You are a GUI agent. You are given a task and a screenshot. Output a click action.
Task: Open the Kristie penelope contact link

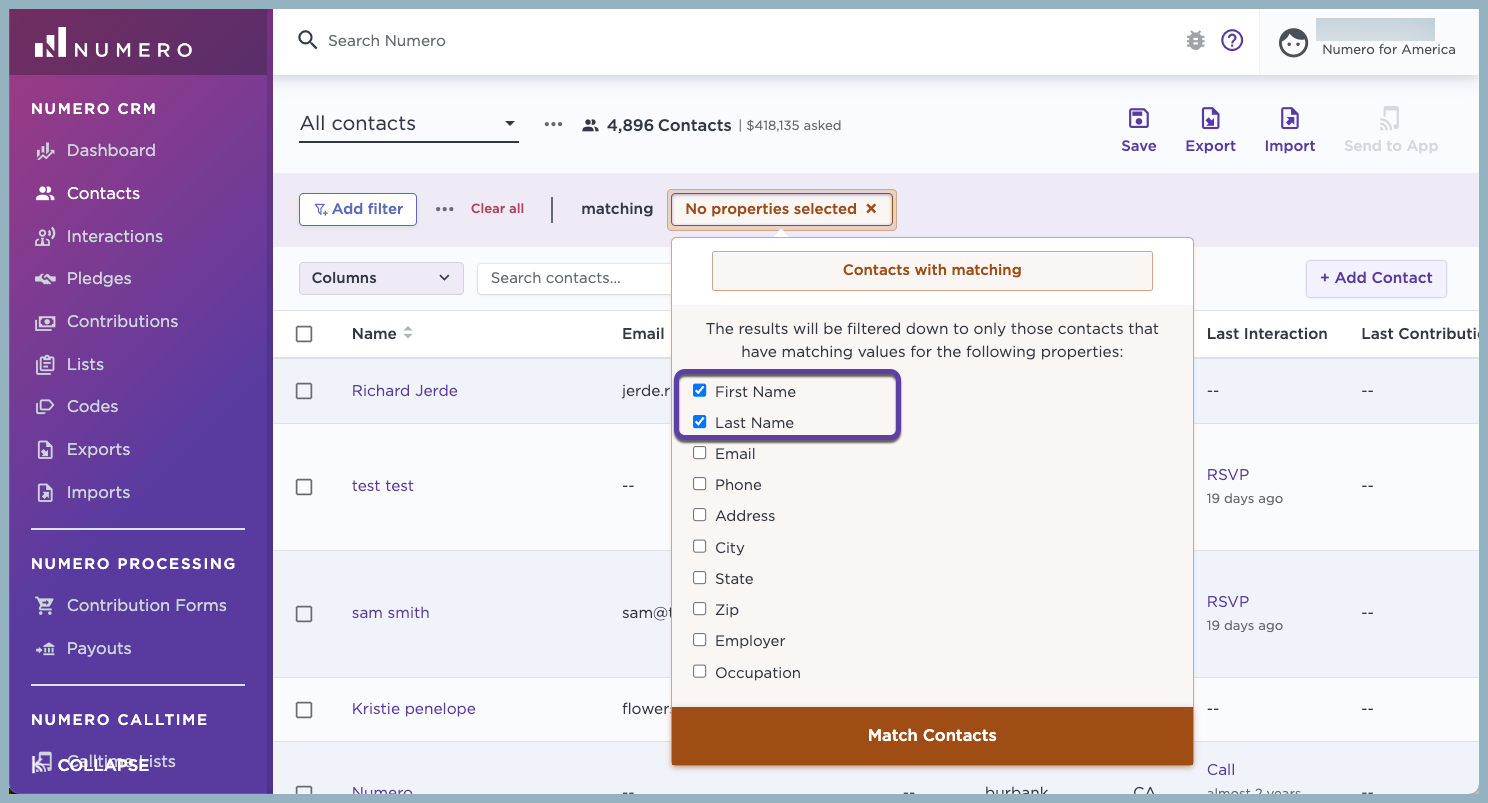click(x=414, y=709)
